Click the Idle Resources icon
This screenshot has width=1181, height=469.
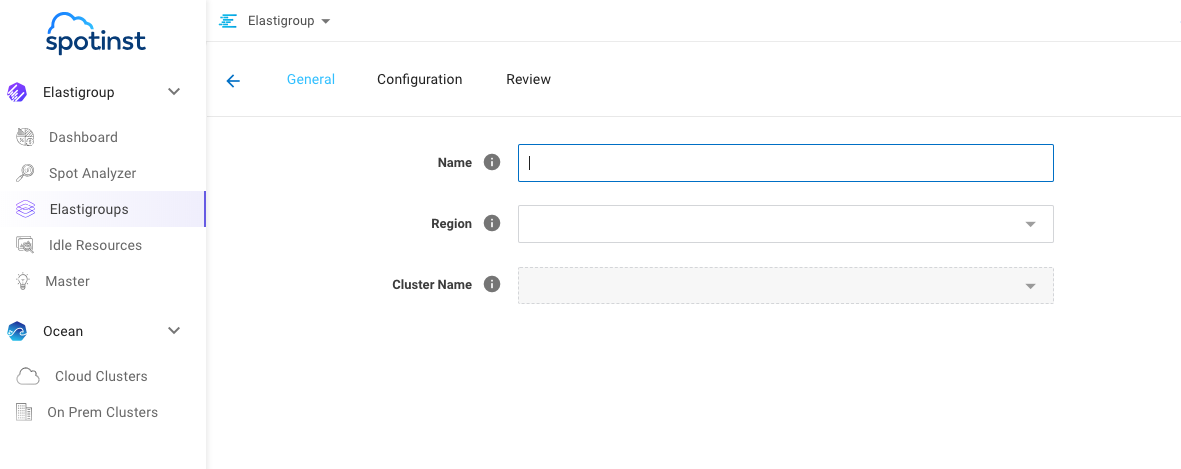point(26,245)
